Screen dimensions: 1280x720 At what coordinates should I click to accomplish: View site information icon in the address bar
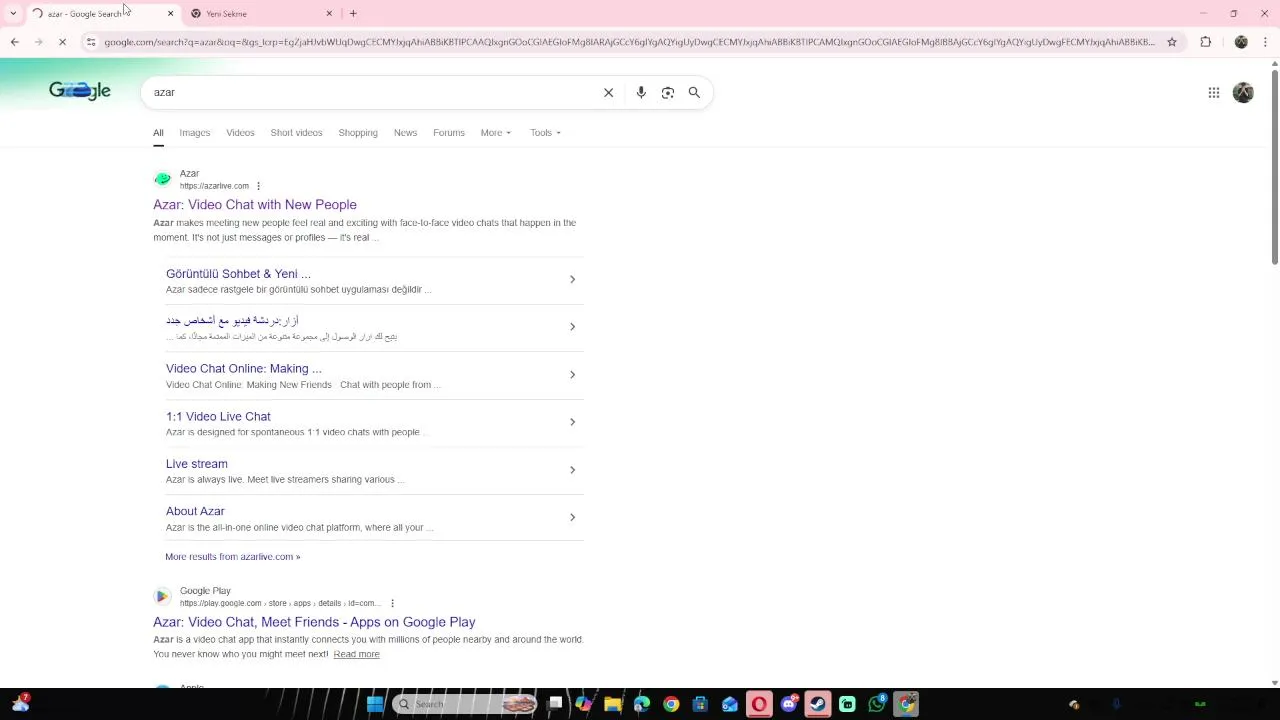tap(91, 42)
